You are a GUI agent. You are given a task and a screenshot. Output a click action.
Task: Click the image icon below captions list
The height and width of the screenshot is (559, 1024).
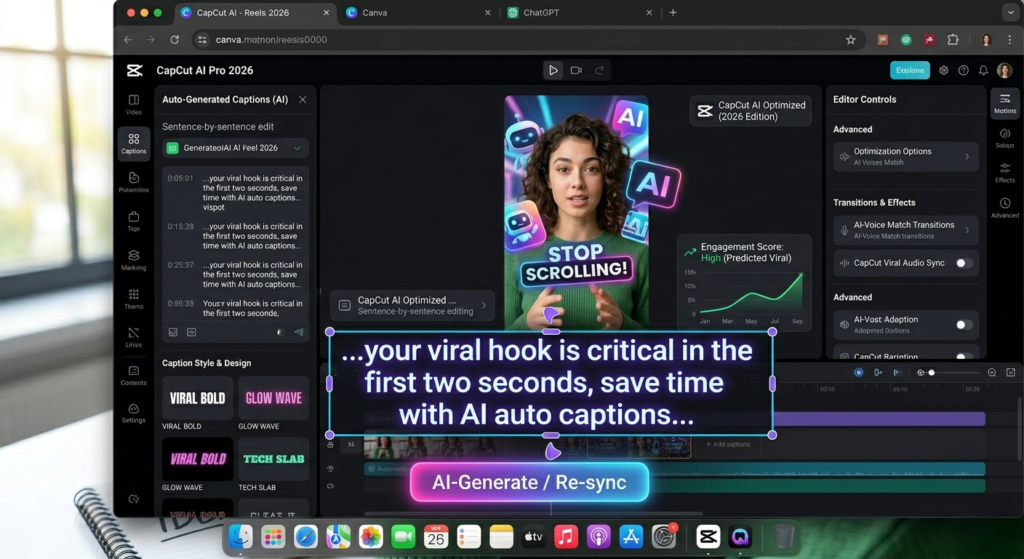173,332
